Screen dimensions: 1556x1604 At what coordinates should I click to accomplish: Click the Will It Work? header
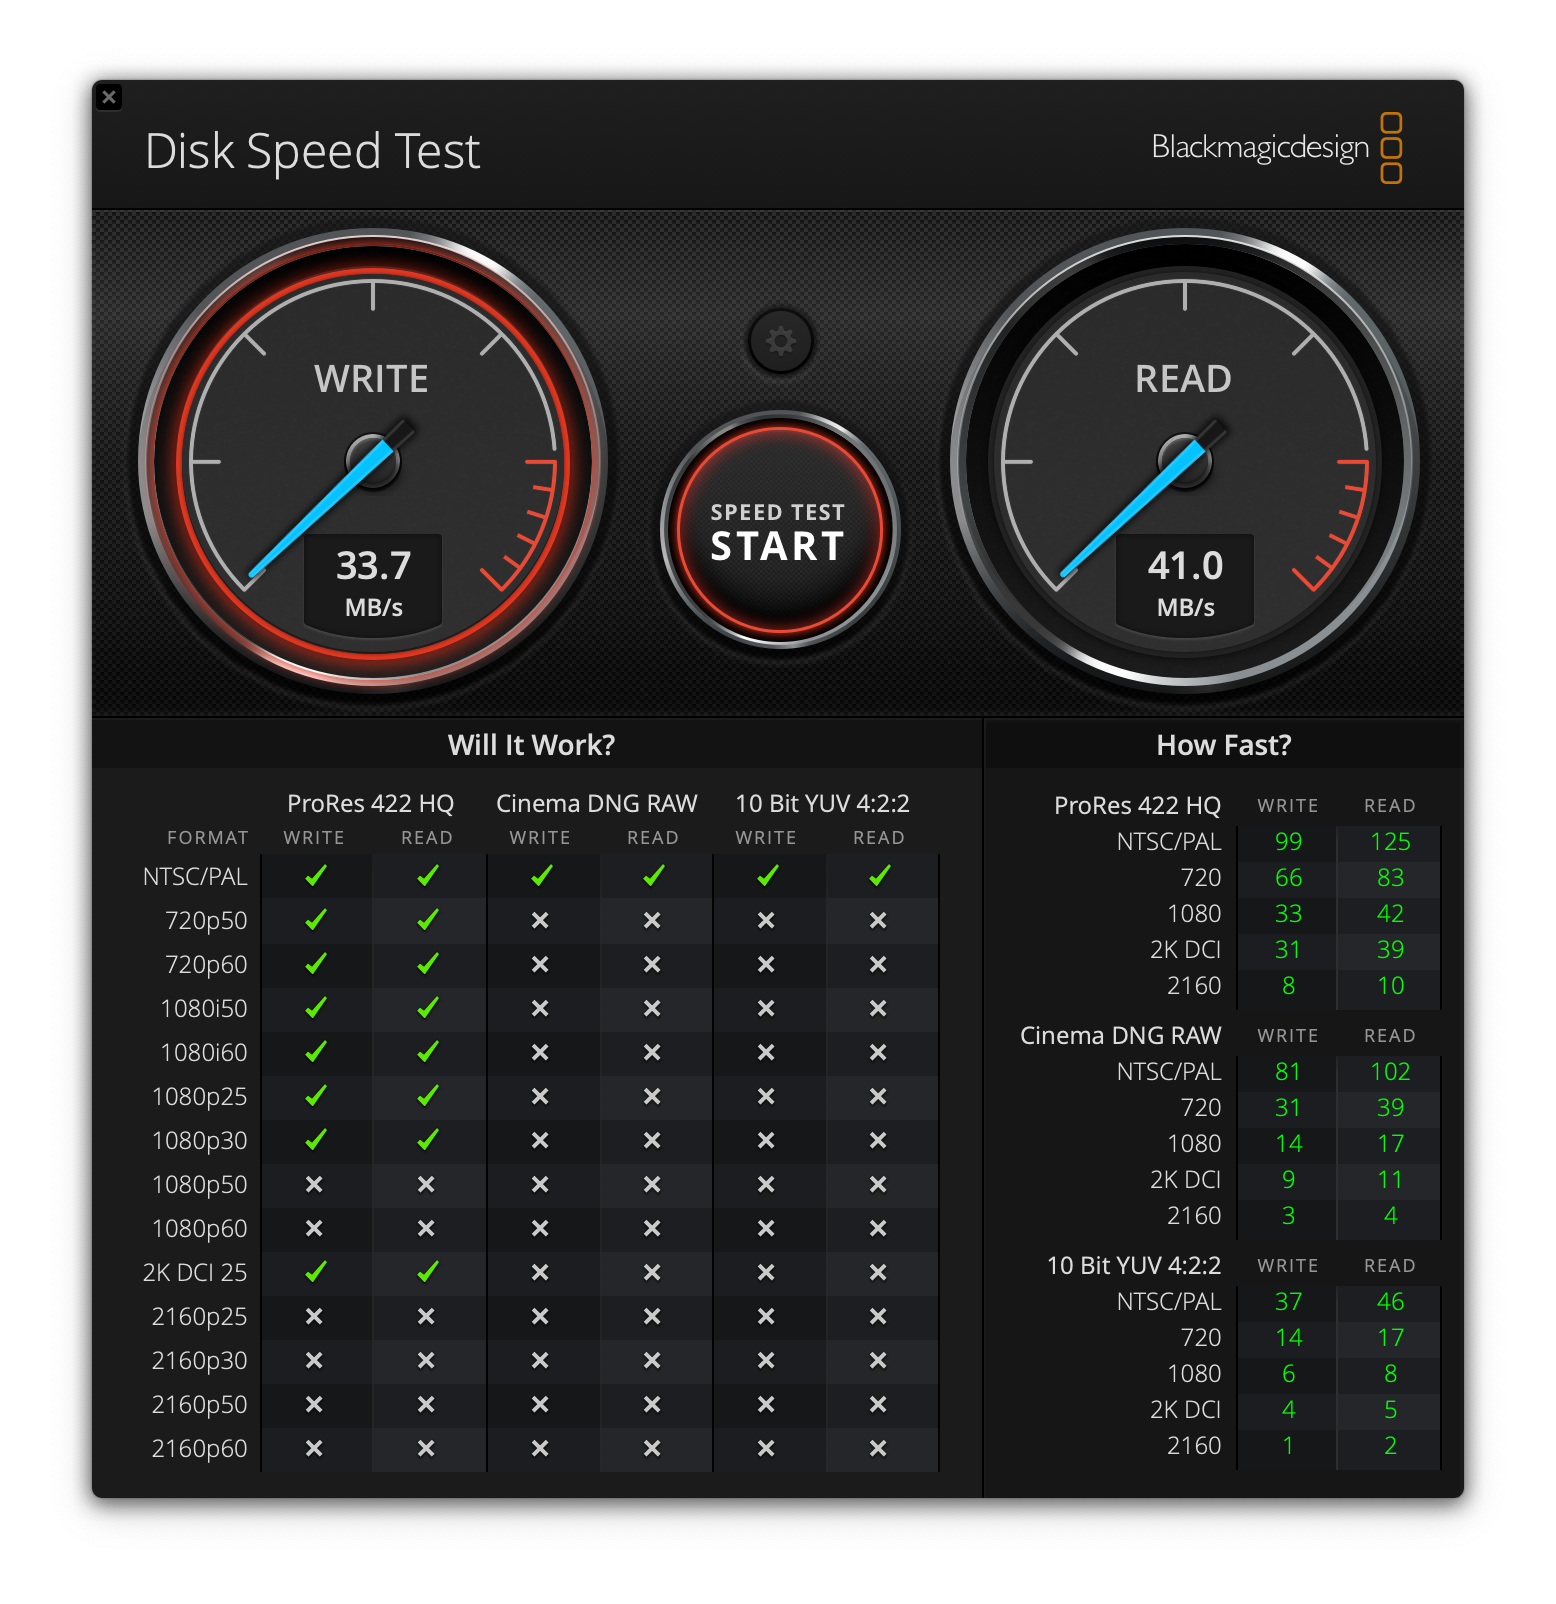[531, 745]
